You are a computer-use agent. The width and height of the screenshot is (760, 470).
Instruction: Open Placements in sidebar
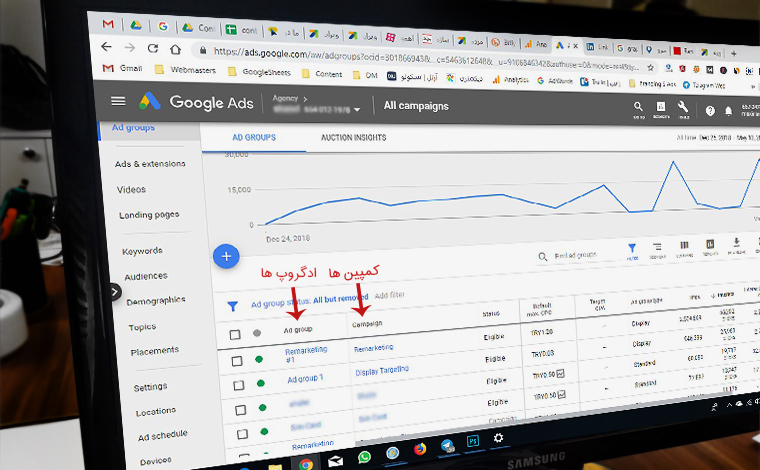tap(155, 351)
